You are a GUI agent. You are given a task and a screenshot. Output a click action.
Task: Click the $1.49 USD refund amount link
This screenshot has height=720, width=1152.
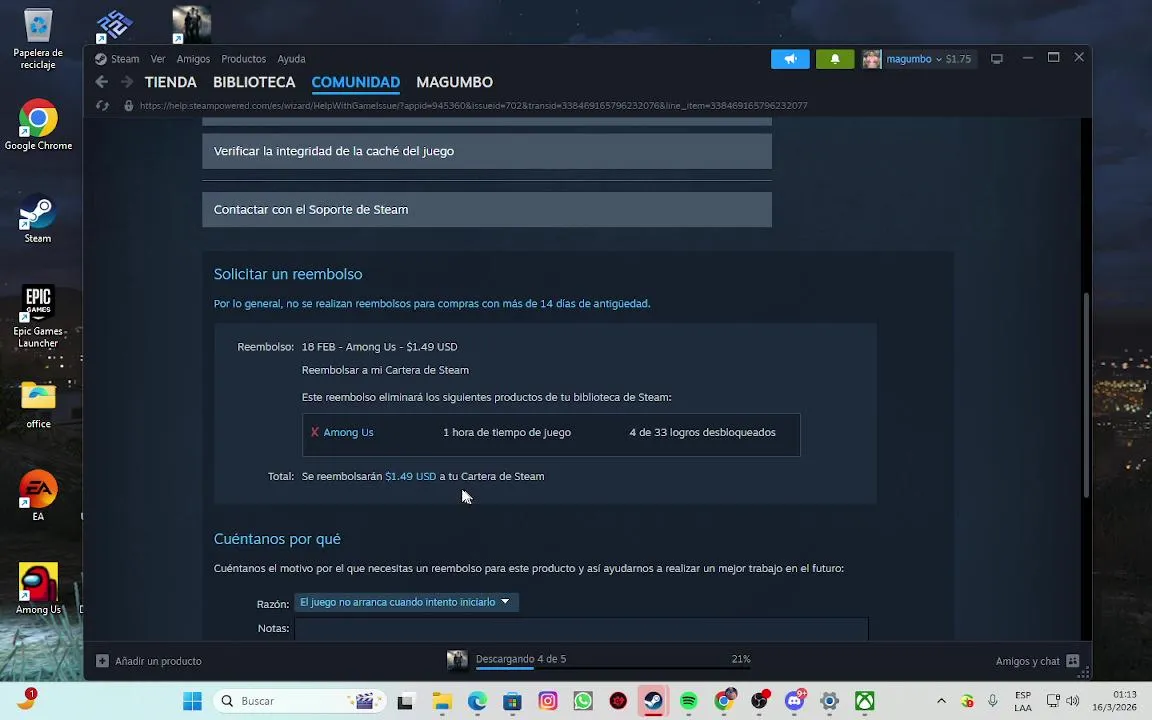pos(411,476)
